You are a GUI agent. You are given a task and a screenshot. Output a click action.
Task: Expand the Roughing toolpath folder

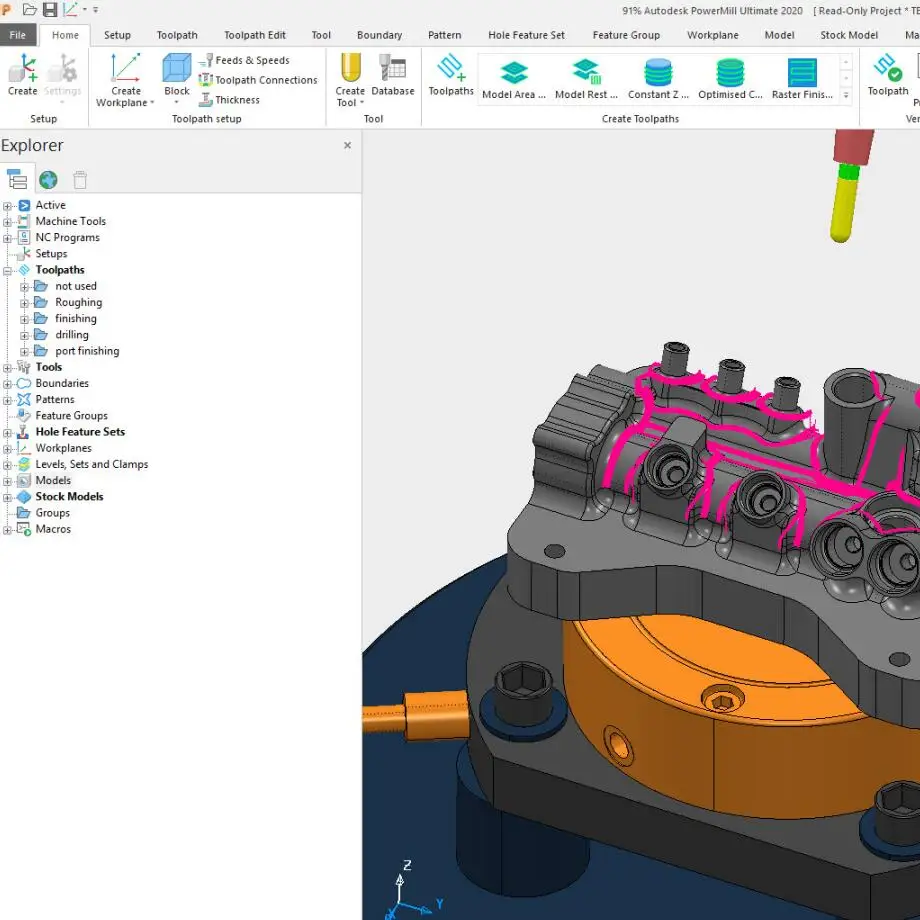(x=25, y=303)
